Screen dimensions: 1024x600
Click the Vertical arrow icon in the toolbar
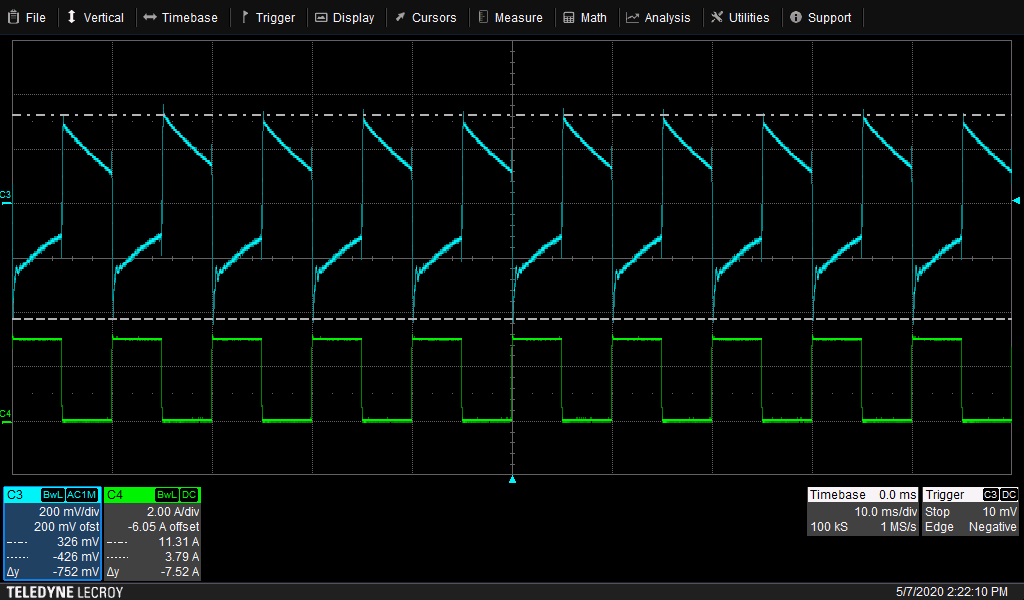[70, 16]
